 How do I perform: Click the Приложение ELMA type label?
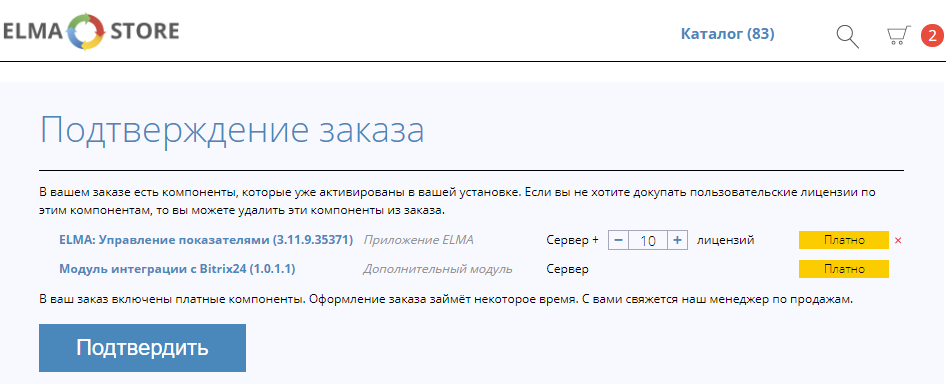point(418,240)
